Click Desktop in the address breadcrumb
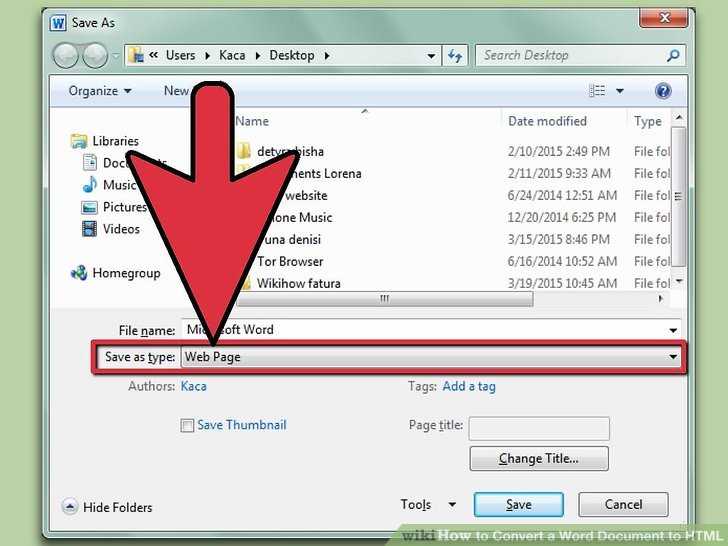Viewport: 728px width, 546px height. tap(292, 56)
